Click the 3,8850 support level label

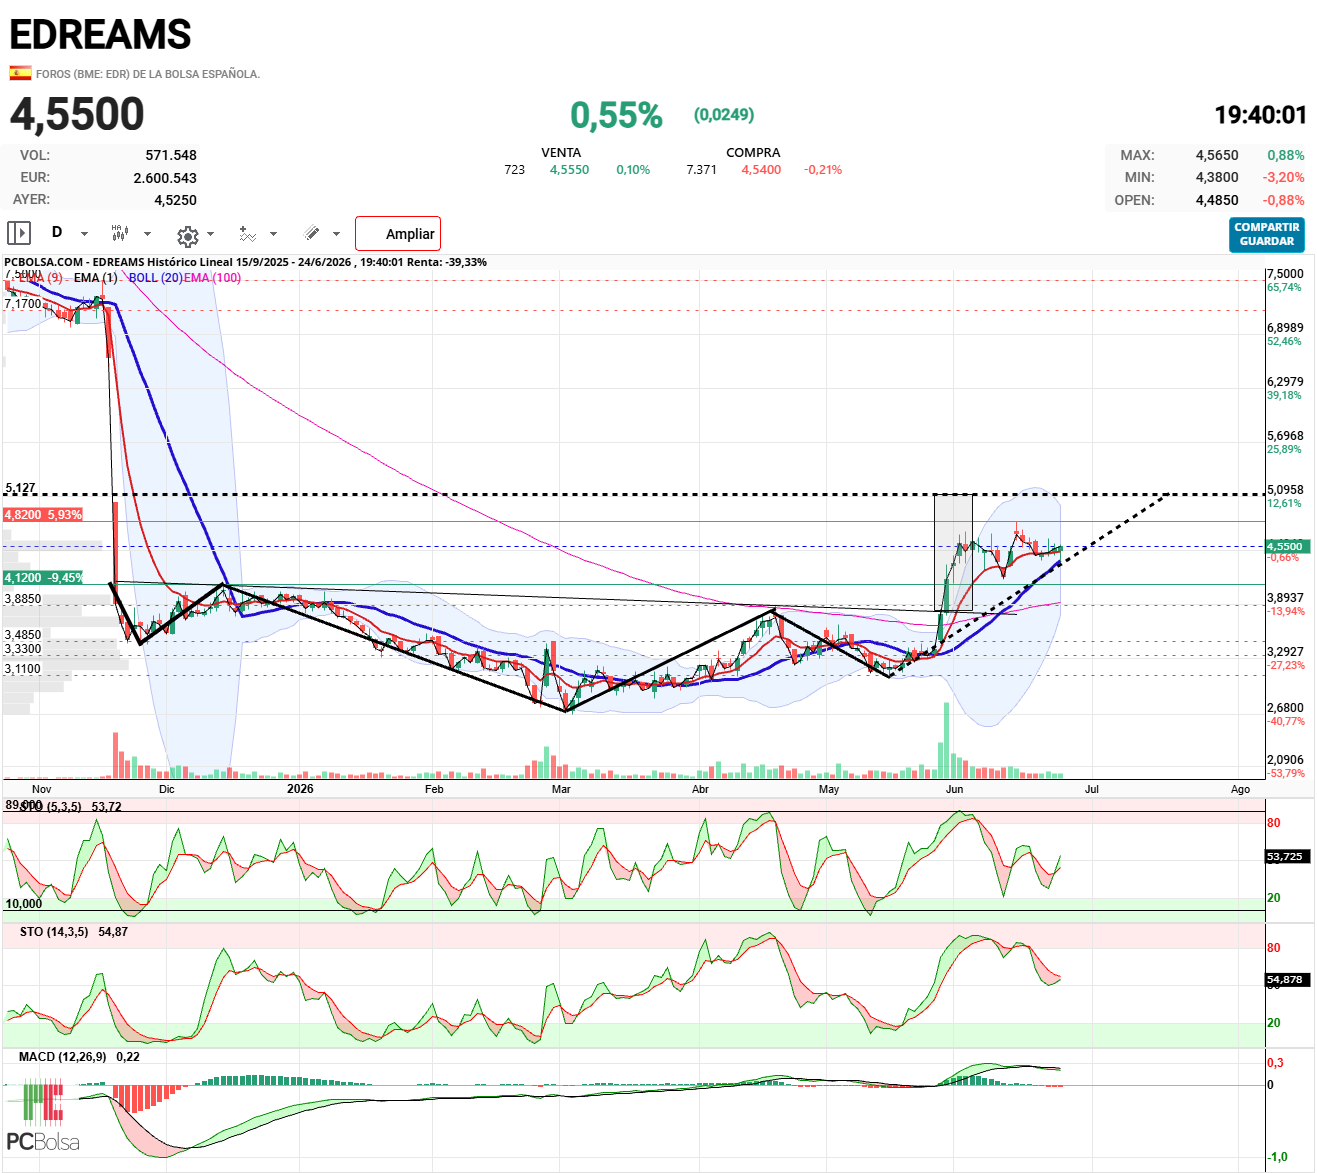point(23,599)
